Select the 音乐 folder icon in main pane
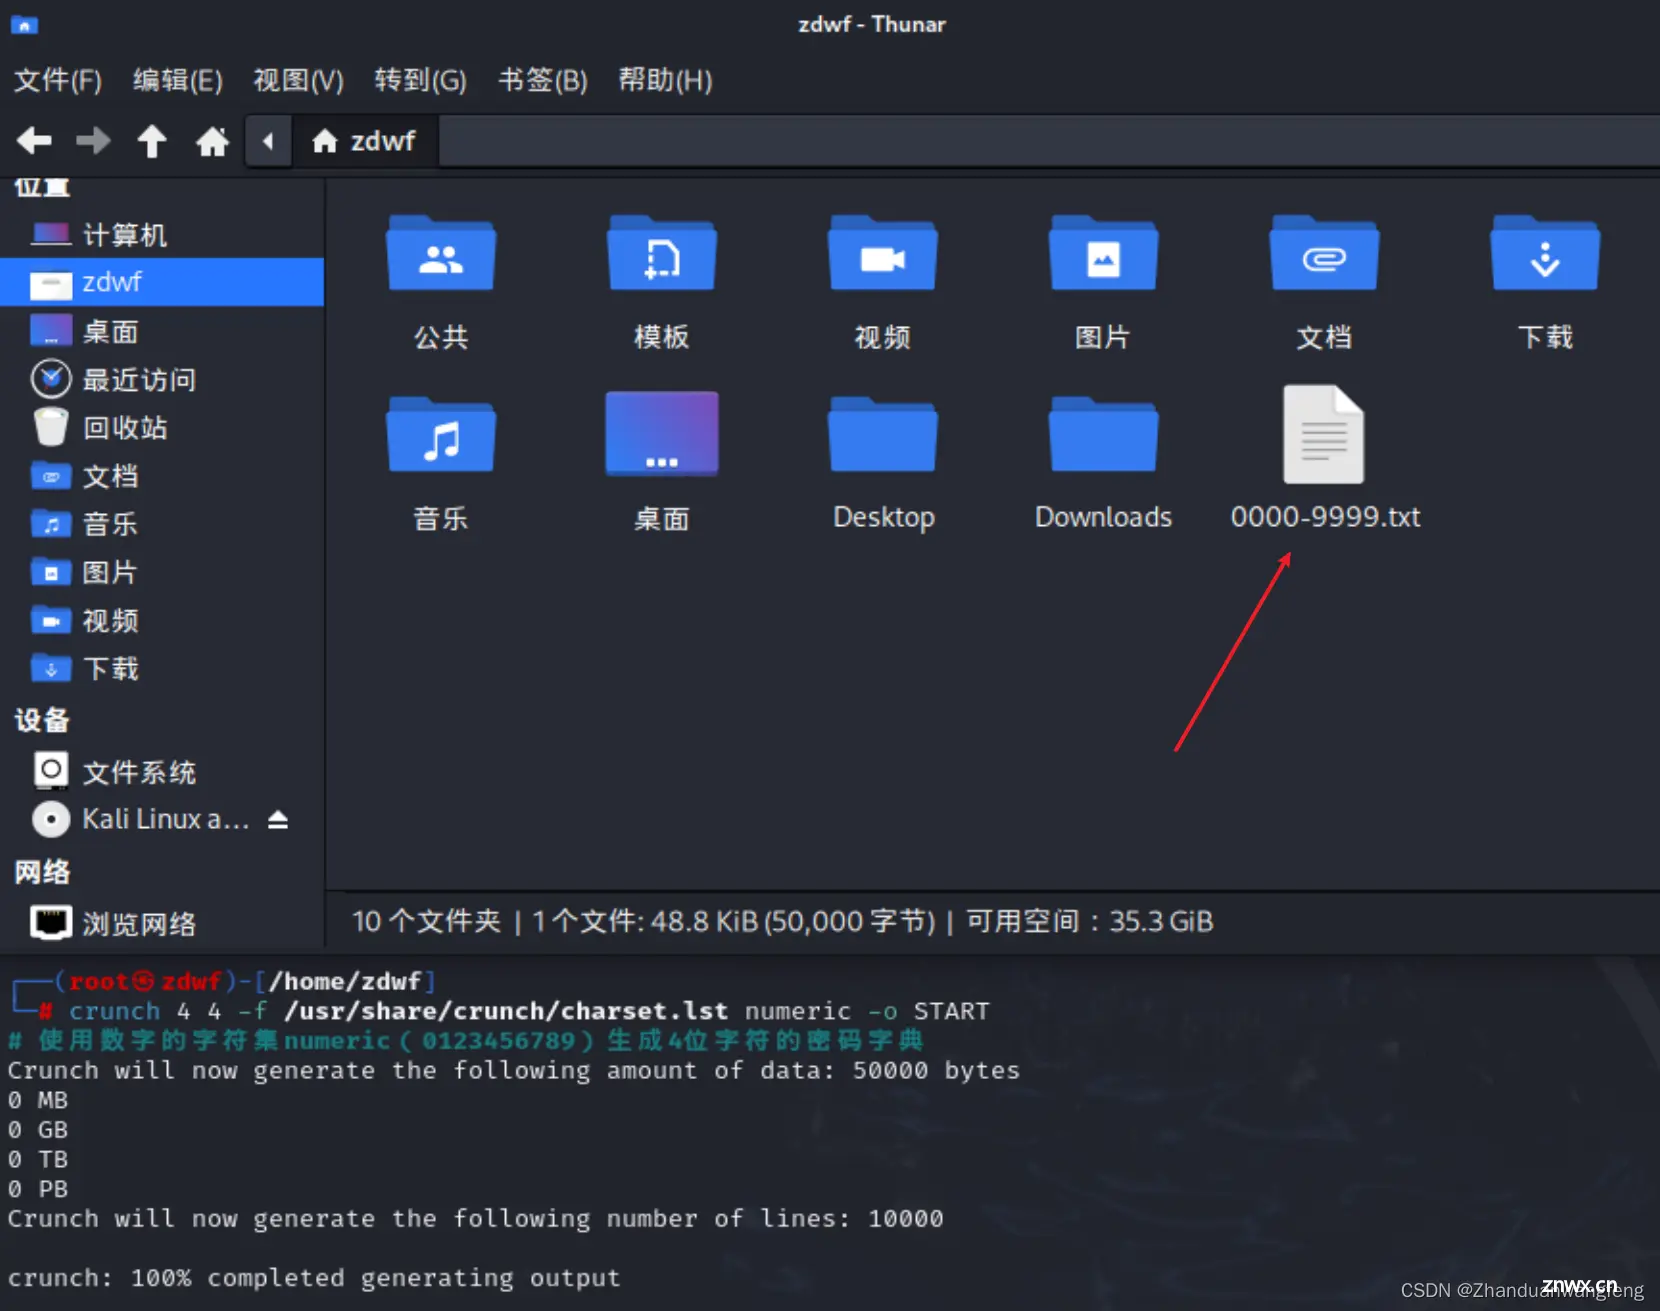Screen dimensions: 1660x1311 [x=441, y=435]
